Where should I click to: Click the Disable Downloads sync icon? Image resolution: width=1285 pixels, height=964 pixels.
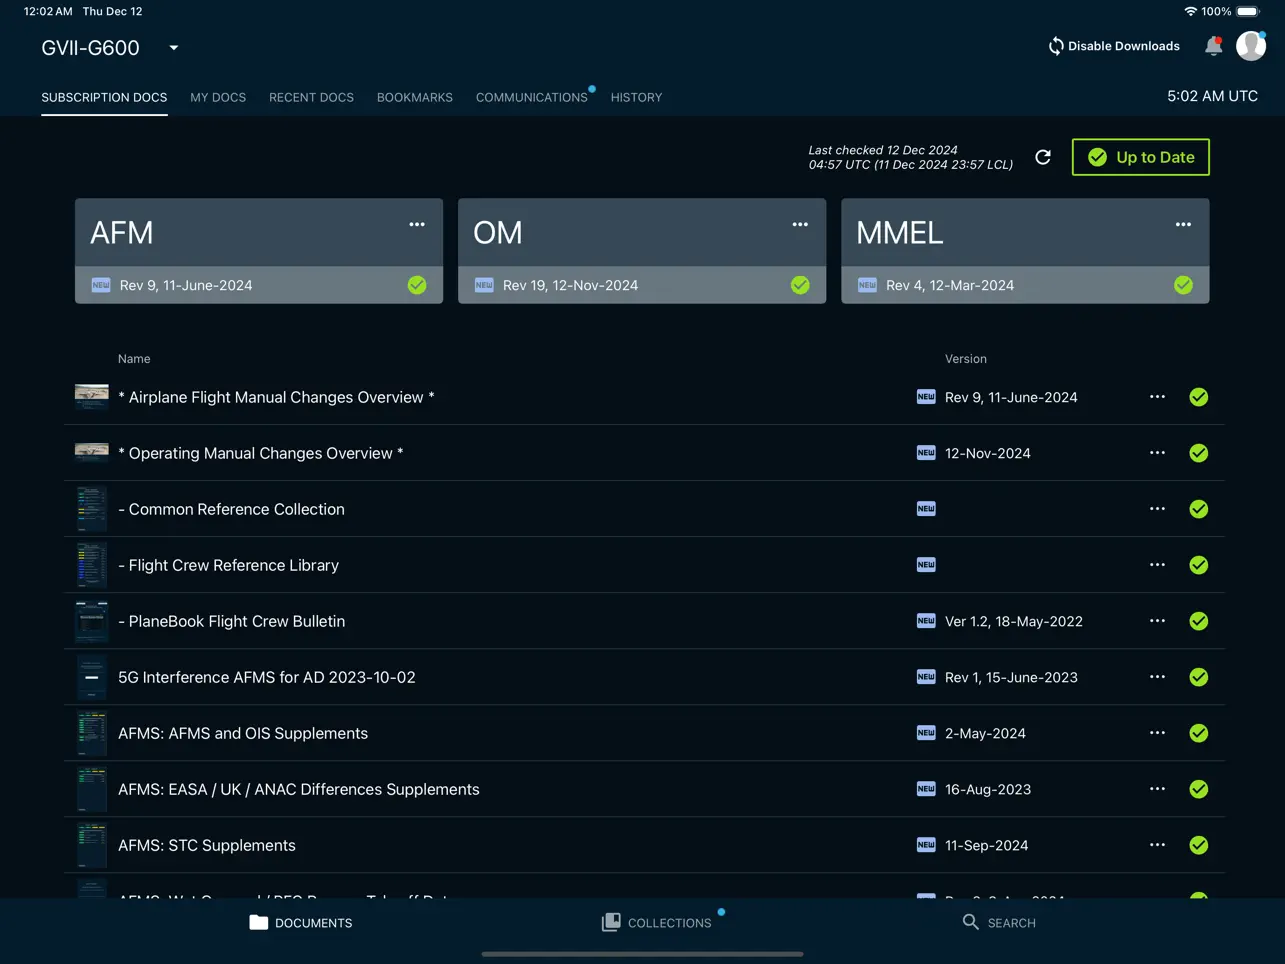click(x=1055, y=46)
